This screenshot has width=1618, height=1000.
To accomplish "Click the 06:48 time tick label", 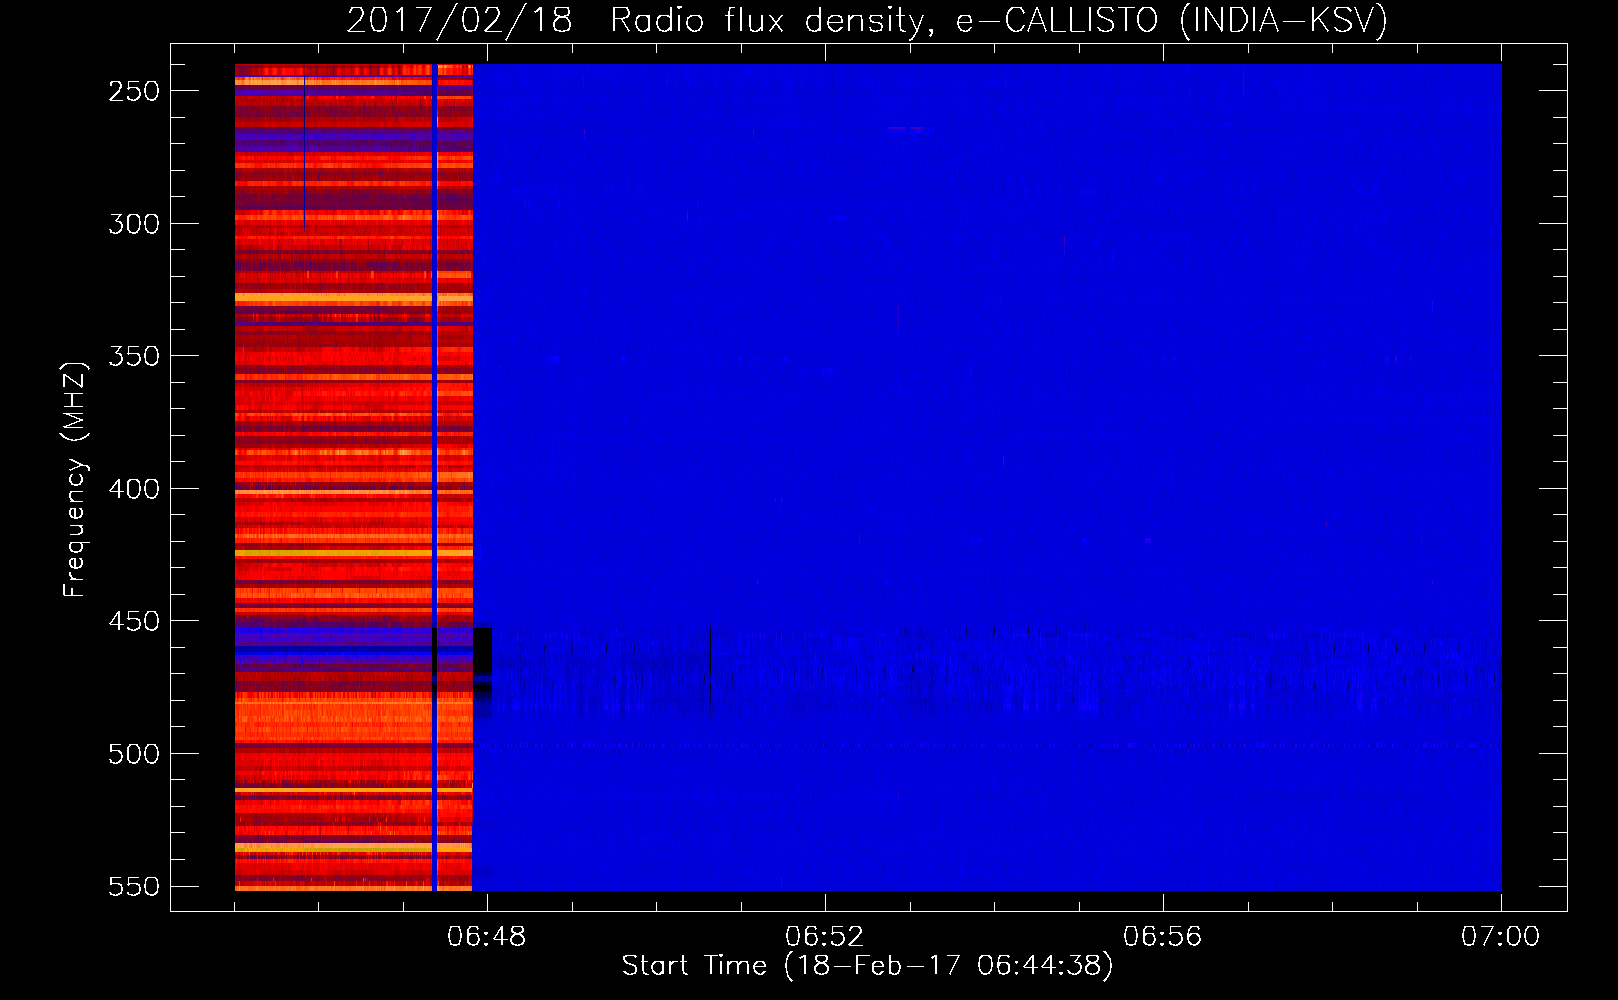I will pyautogui.click(x=487, y=937).
